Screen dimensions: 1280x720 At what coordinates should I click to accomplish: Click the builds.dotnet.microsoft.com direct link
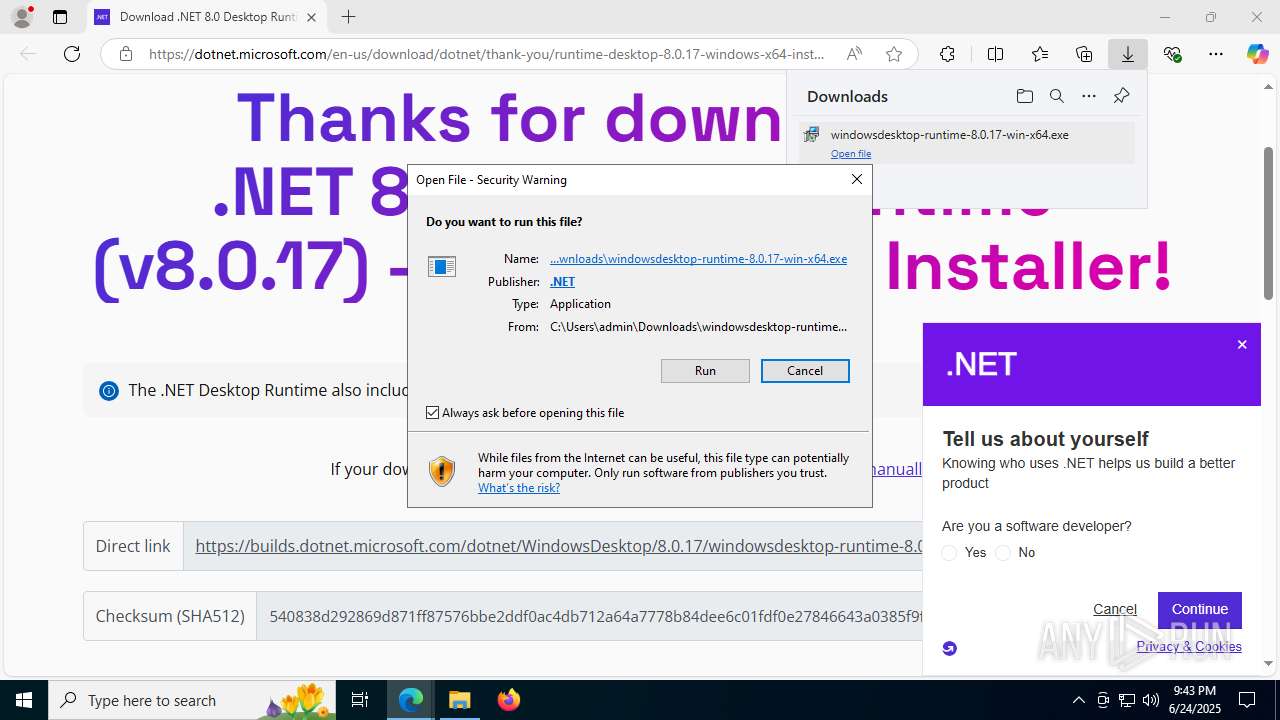click(558, 546)
